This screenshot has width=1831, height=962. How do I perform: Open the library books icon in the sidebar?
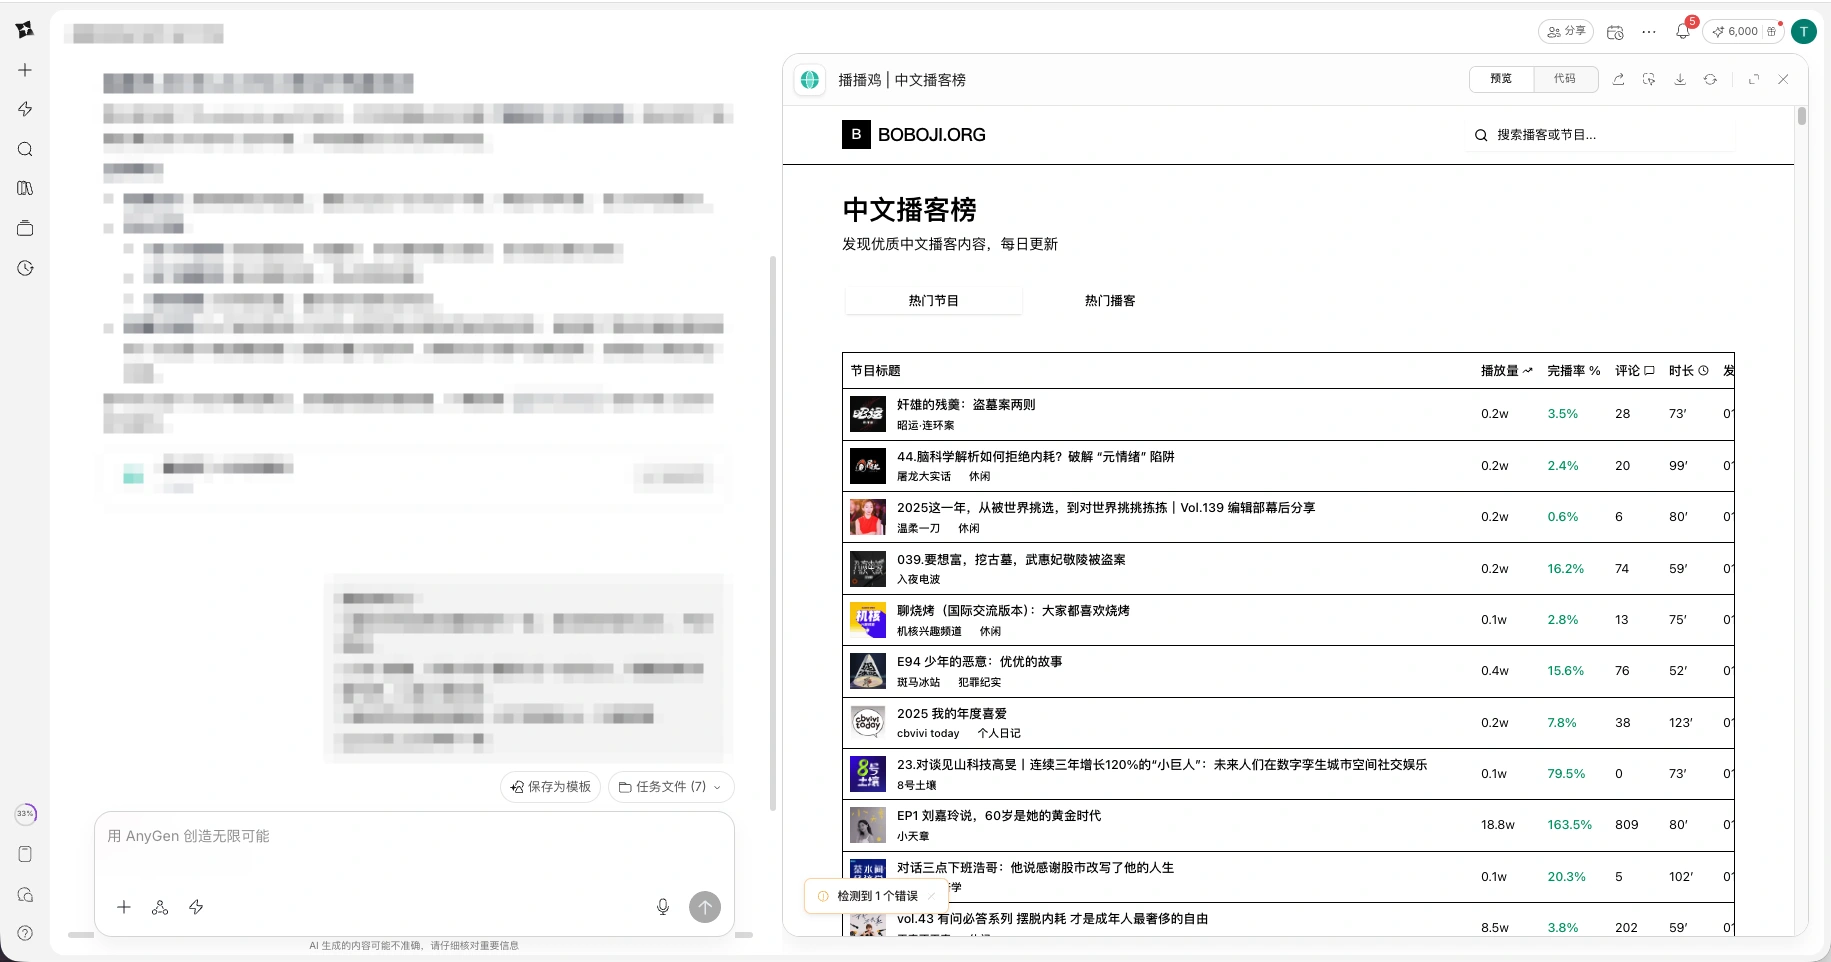pos(25,188)
